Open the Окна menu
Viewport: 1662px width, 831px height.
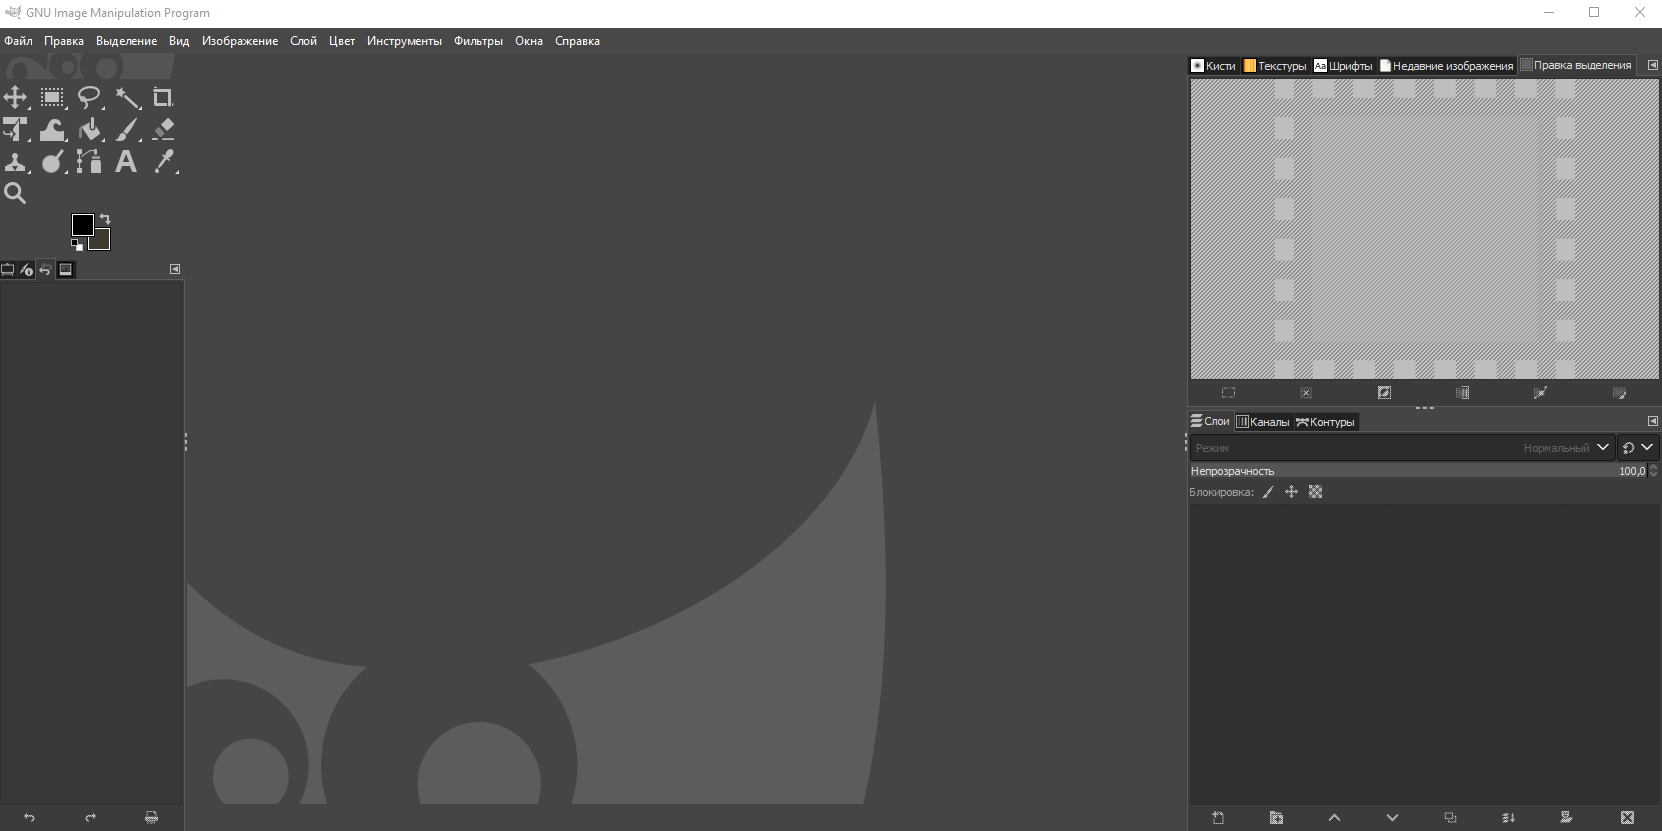point(529,41)
